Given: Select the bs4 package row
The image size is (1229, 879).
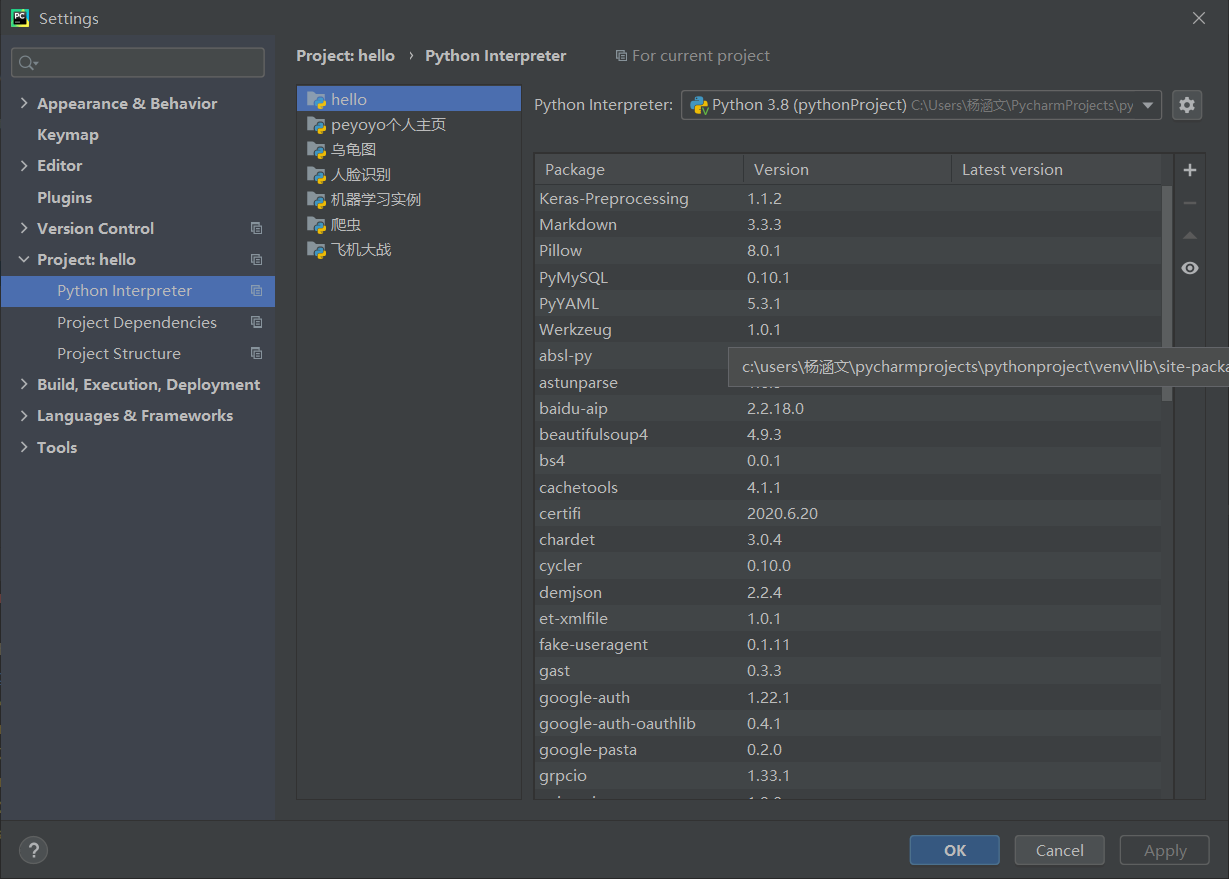Looking at the screenshot, I should (x=848, y=460).
